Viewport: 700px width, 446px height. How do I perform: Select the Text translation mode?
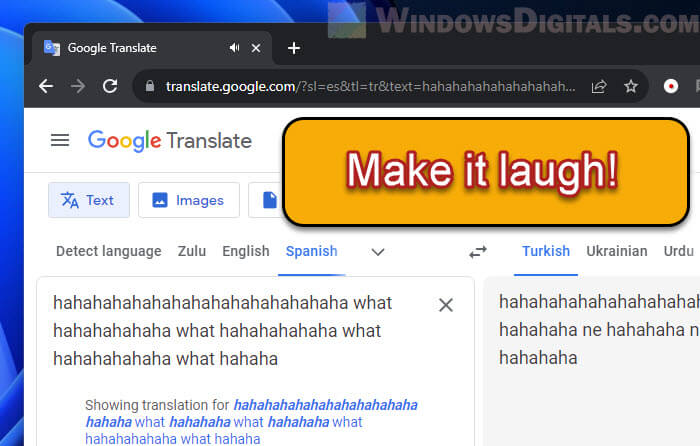(x=89, y=200)
